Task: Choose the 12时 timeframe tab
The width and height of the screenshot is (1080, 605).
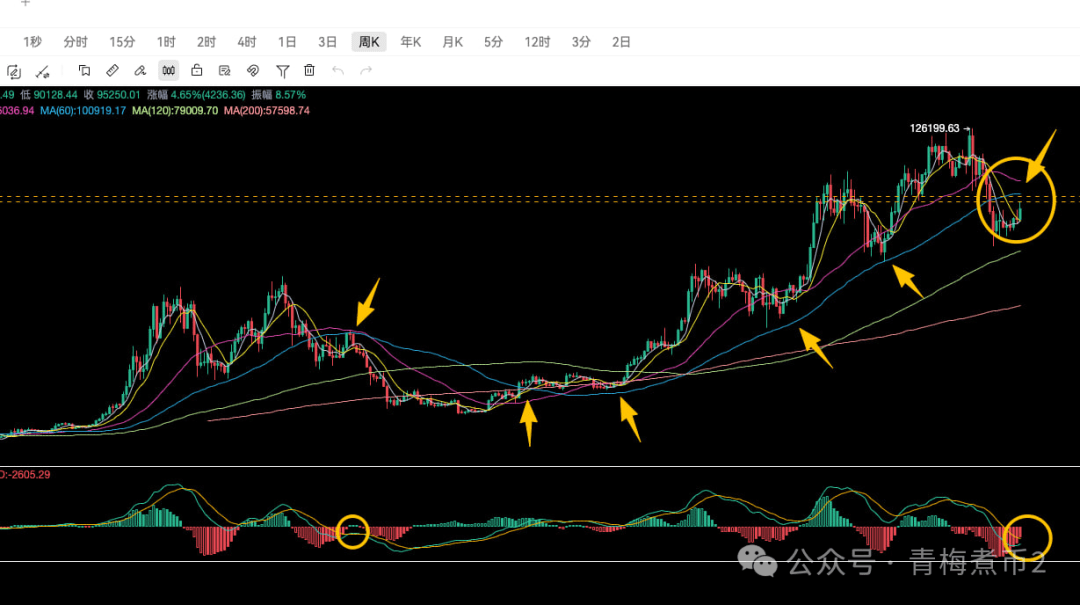Action: [x=537, y=42]
